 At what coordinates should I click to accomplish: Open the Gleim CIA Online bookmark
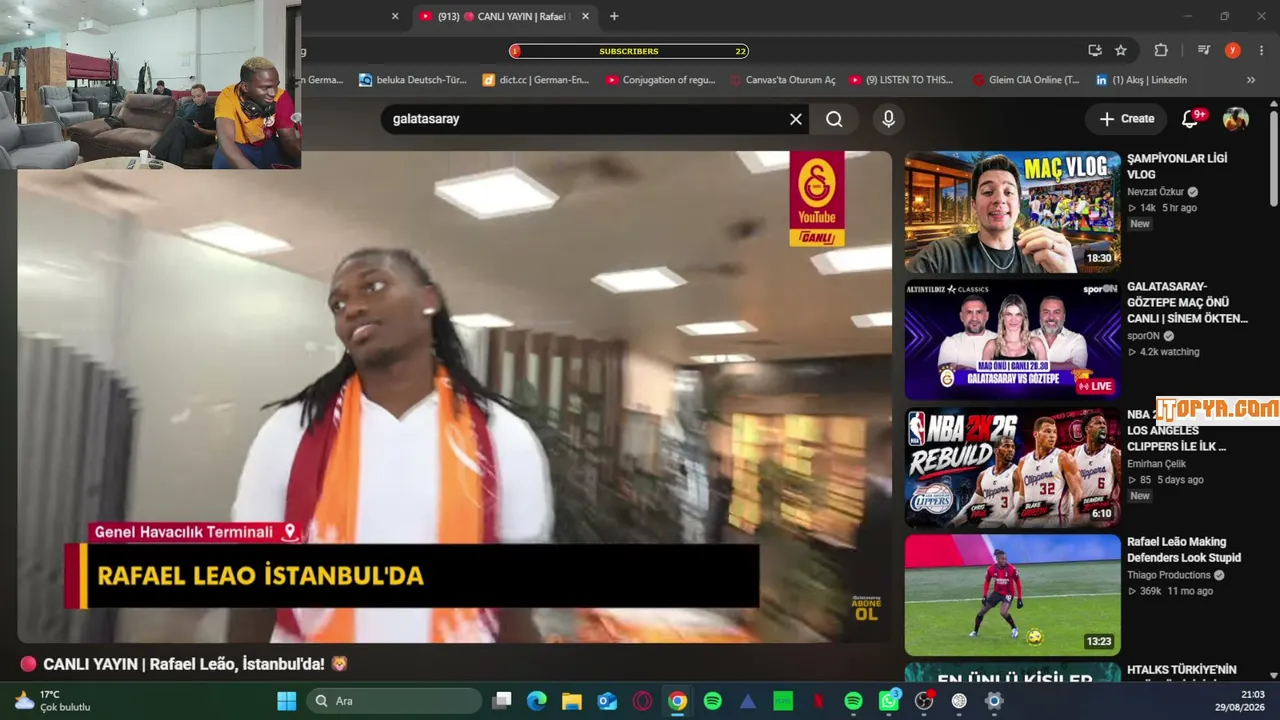1026,80
